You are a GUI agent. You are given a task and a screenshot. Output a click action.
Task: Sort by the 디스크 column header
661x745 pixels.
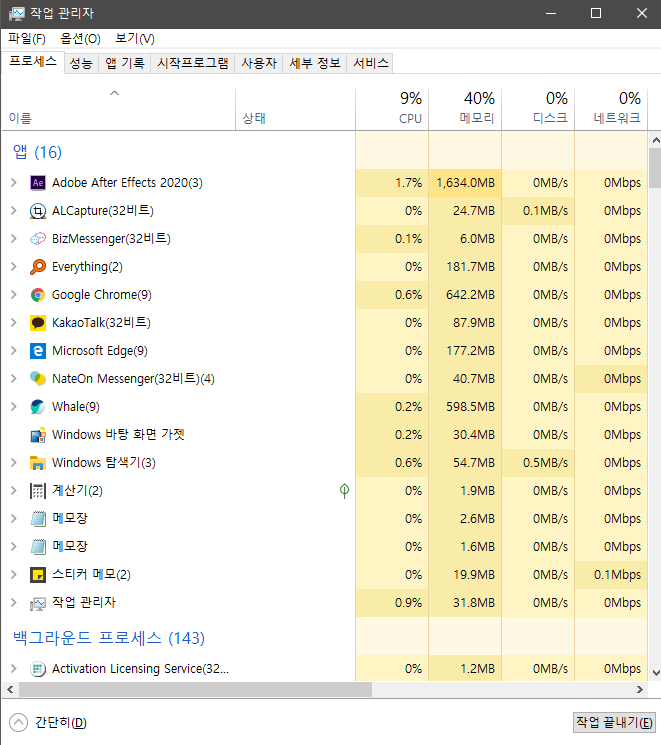click(x=538, y=109)
